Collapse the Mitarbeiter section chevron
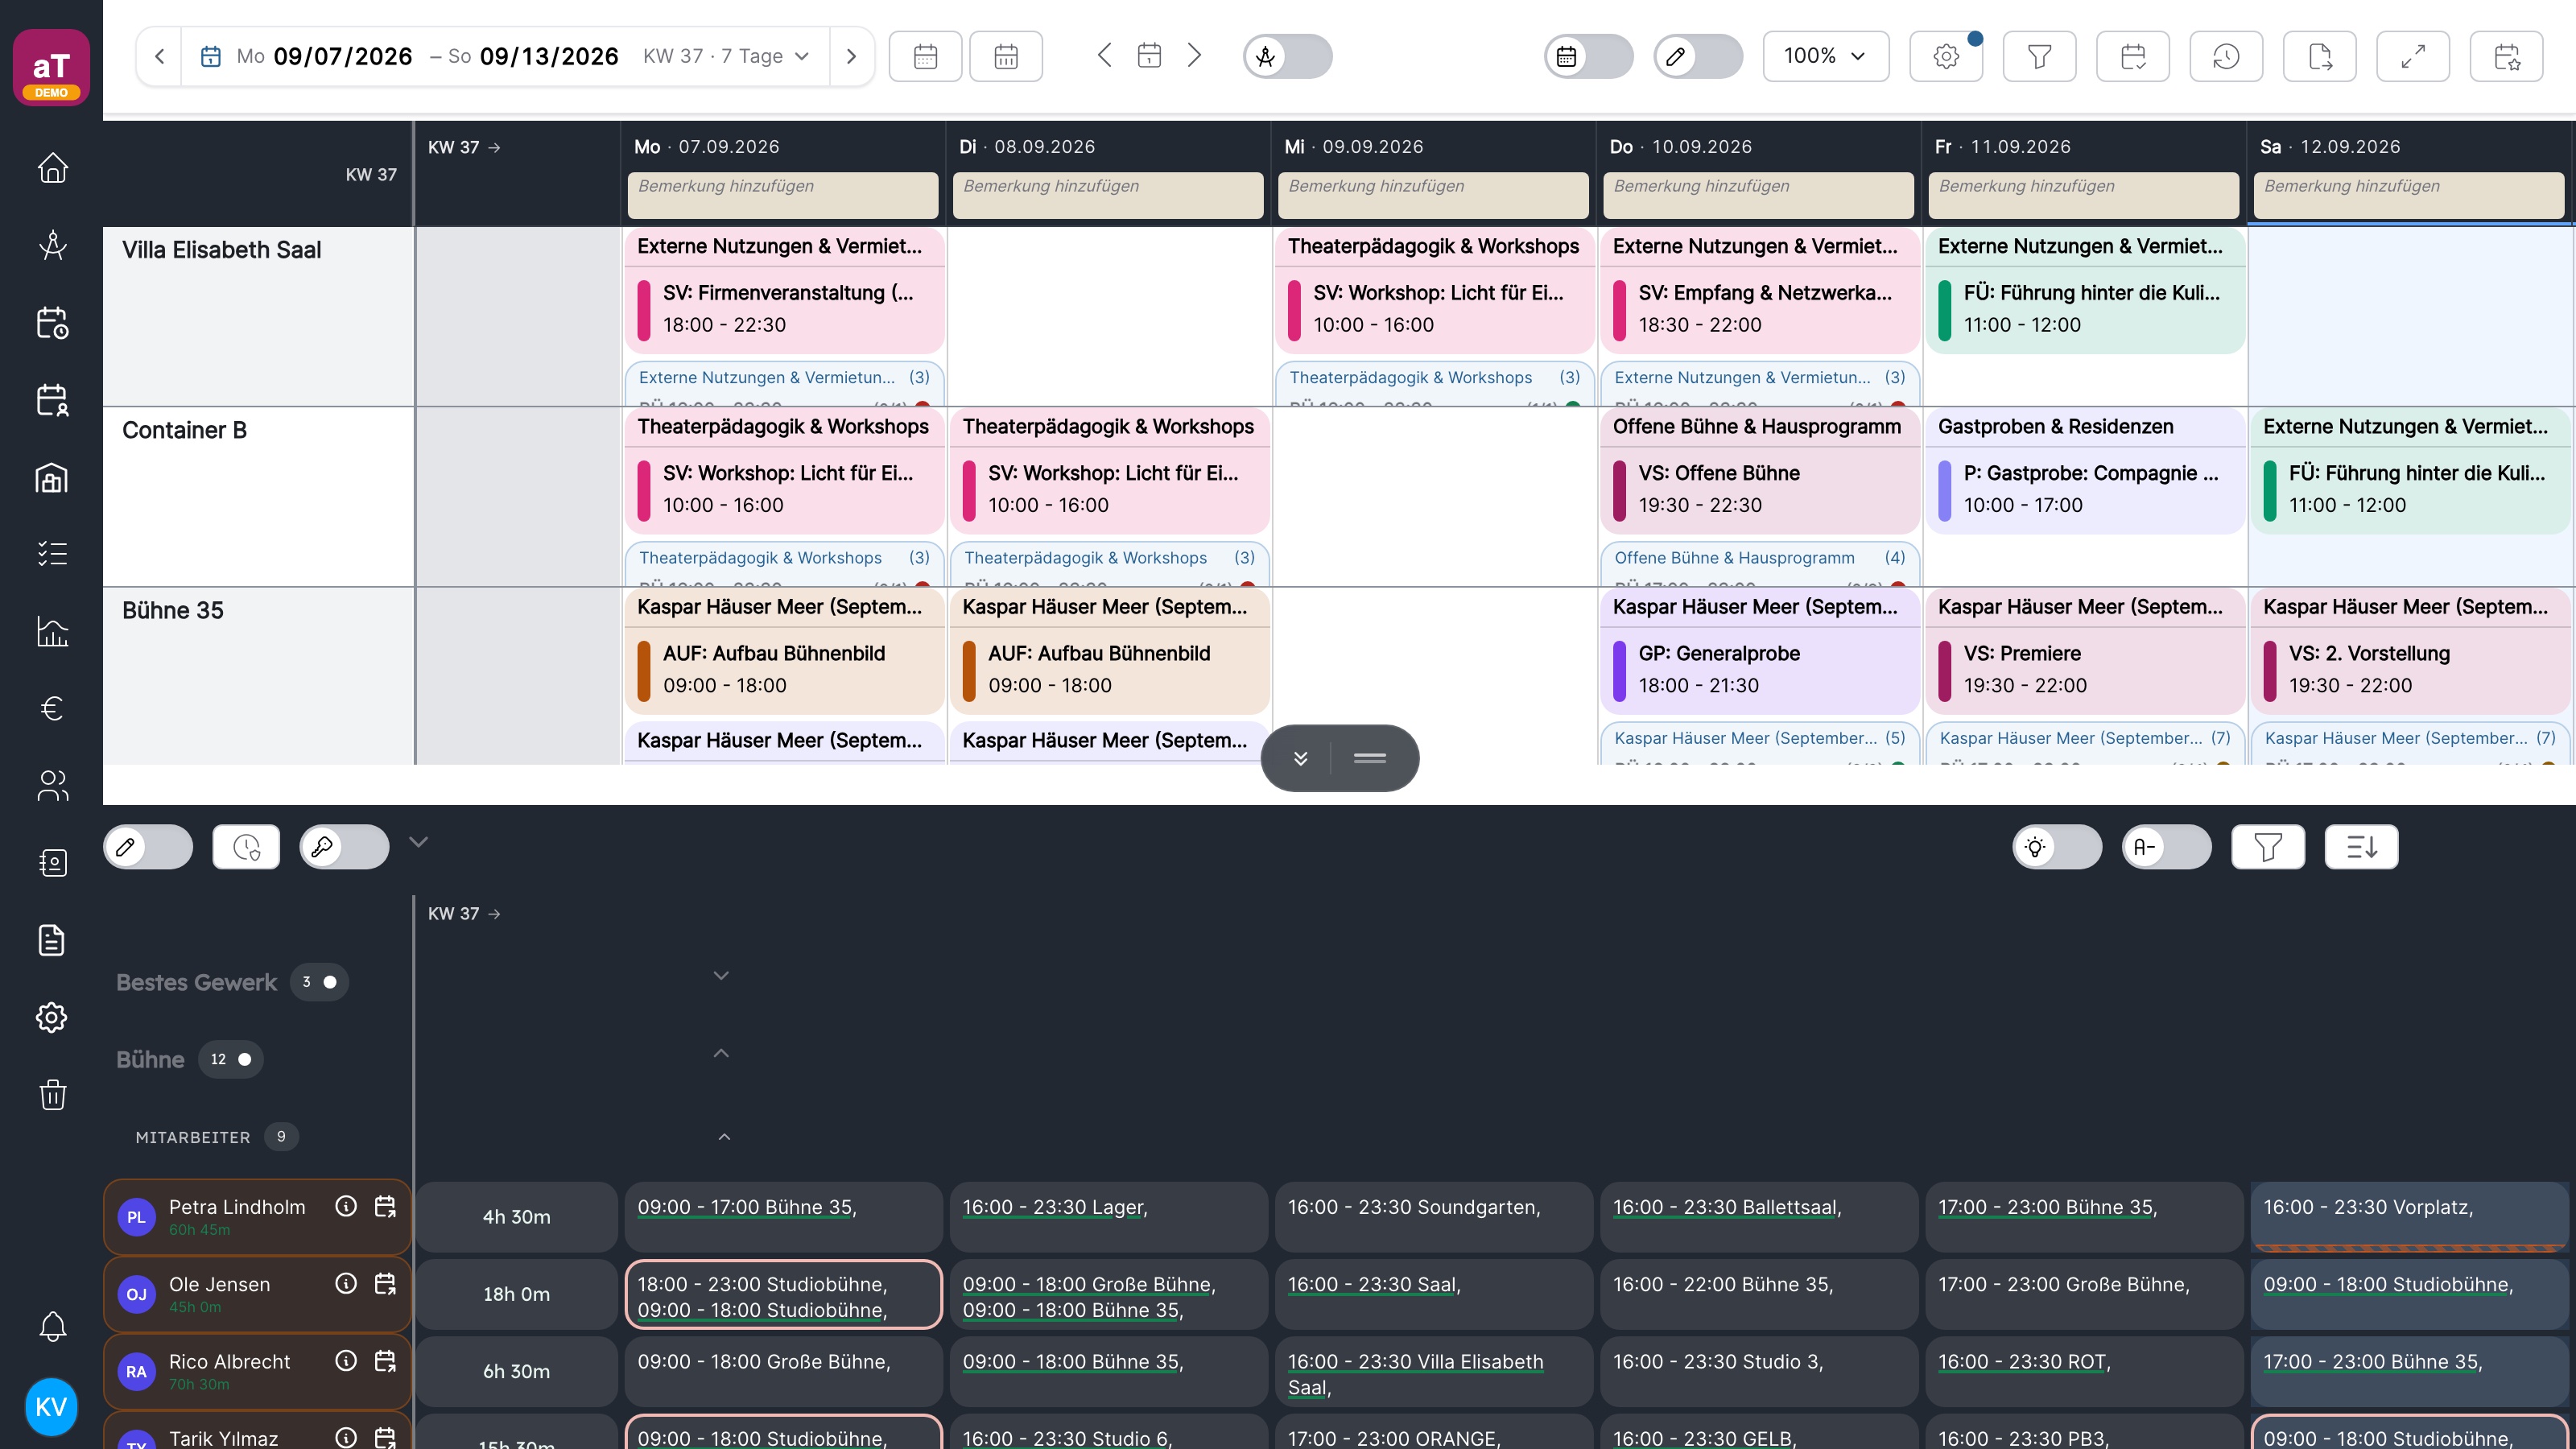The width and height of the screenshot is (2576, 1449). (724, 1137)
